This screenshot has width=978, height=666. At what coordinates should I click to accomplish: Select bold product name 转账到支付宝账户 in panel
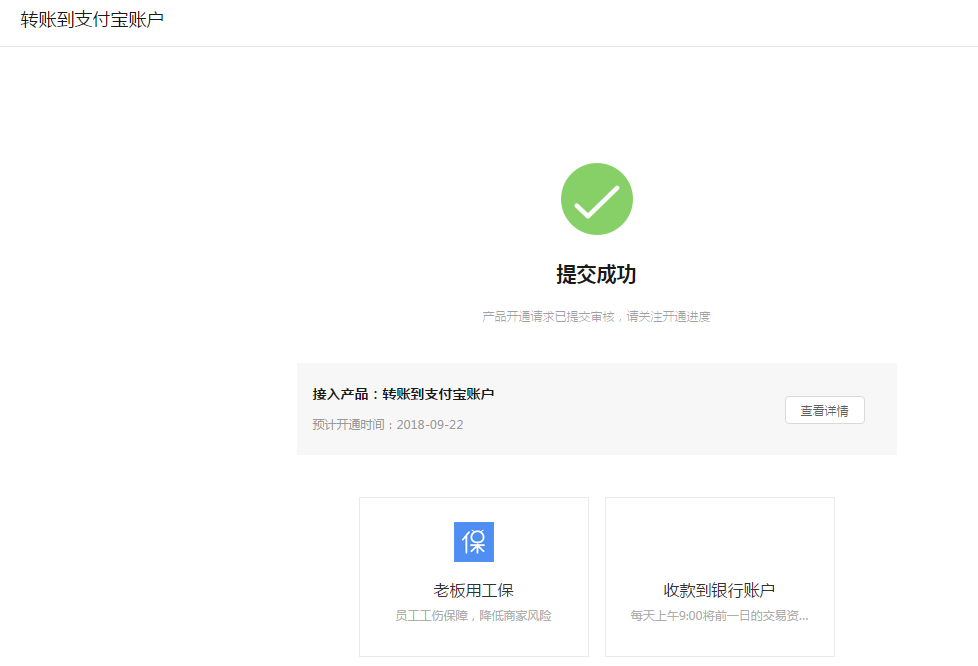pos(438,394)
